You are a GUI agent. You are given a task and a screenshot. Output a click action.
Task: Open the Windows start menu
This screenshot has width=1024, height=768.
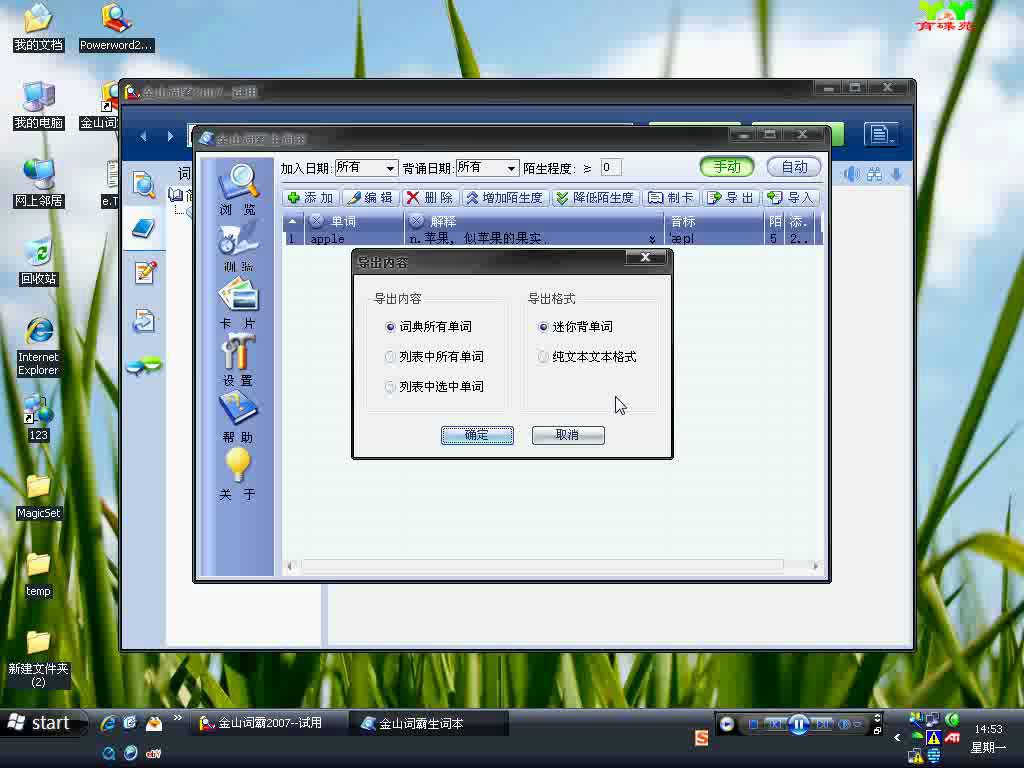pyautogui.click(x=43, y=723)
